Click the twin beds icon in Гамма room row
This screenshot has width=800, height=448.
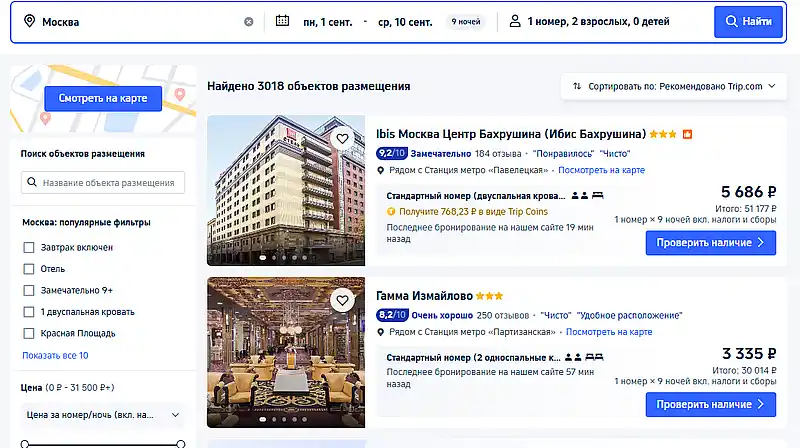pyautogui.click(x=594, y=357)
